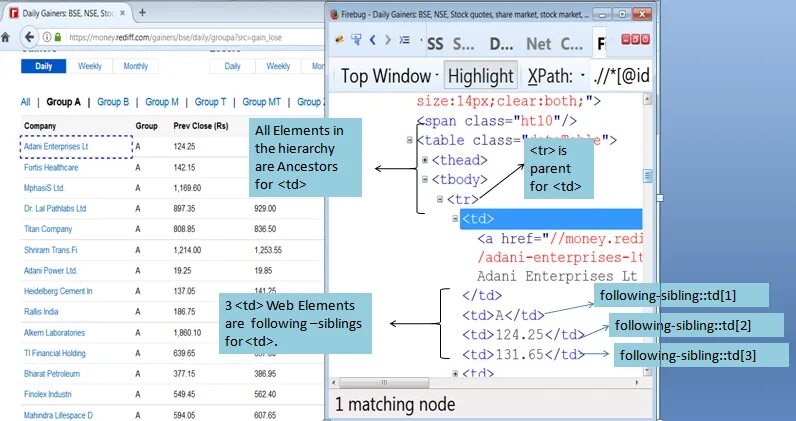Click Firebug scrollbar up arrow
Screen dimensions: 796x421
647,99
